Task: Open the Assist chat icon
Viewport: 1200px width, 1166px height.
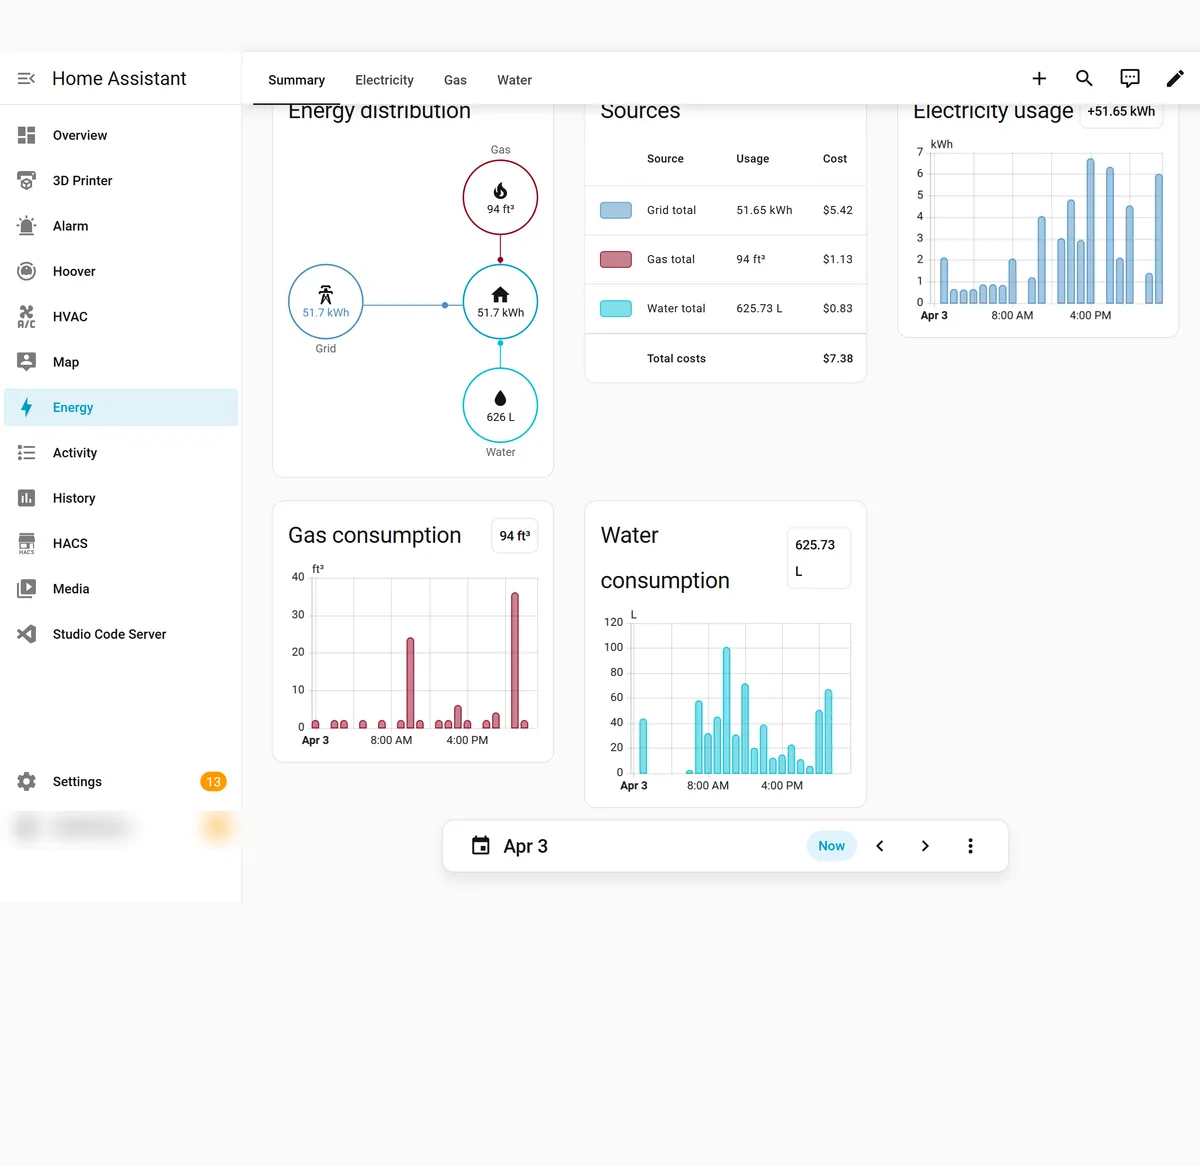Action: pos(1130,78)
